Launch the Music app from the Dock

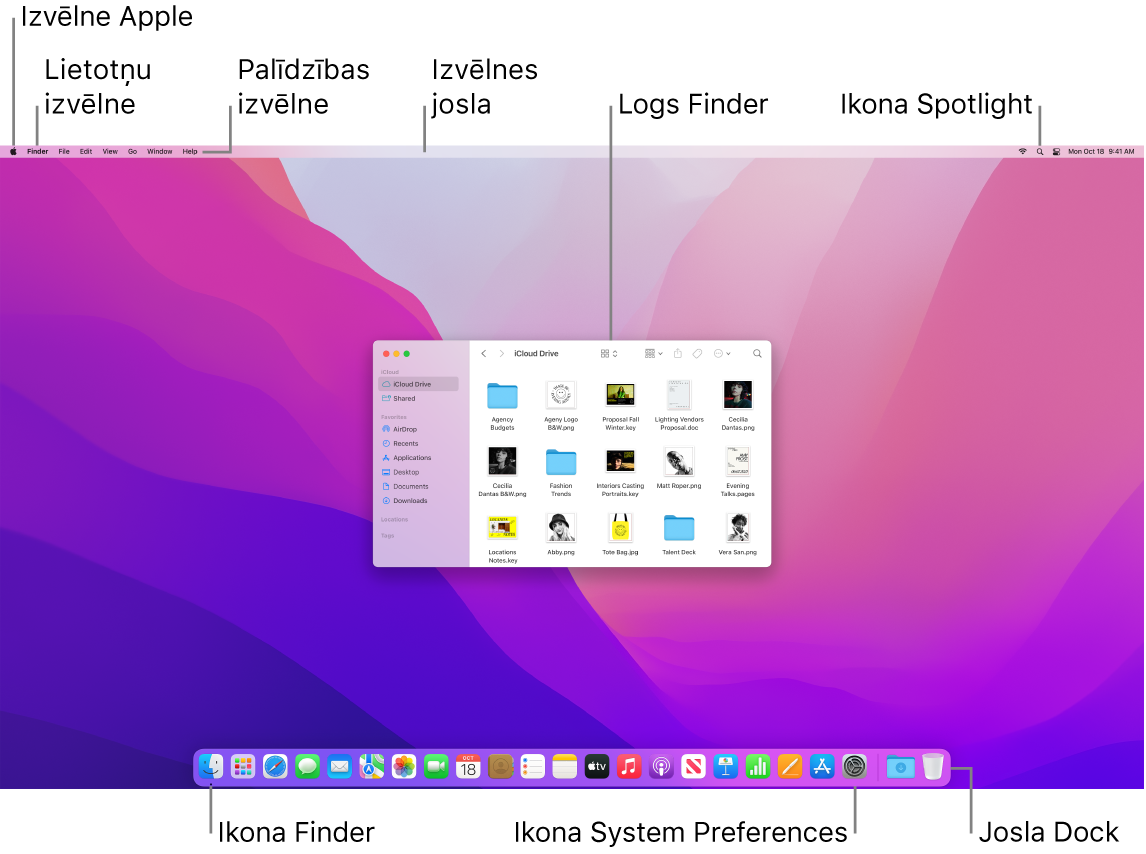[630, 766]
